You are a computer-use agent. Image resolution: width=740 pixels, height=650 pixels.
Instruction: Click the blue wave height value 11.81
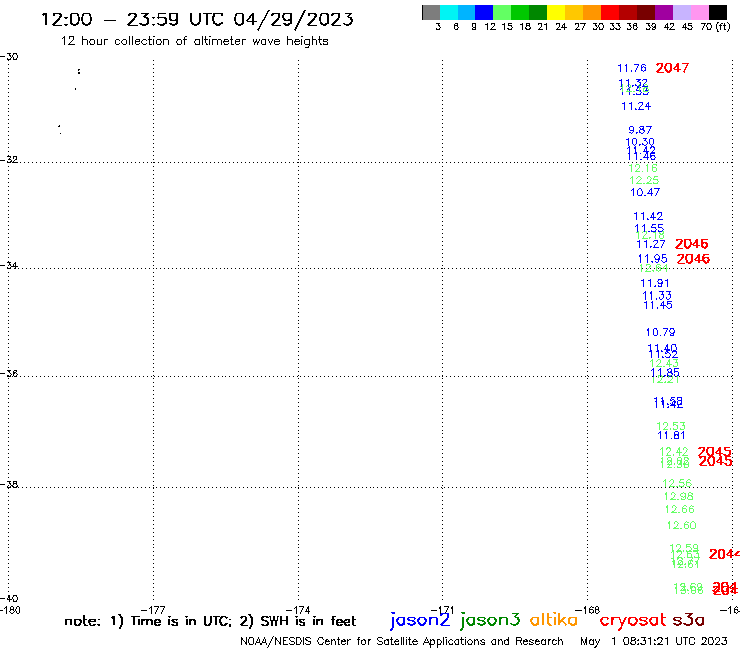pos(671,435)
